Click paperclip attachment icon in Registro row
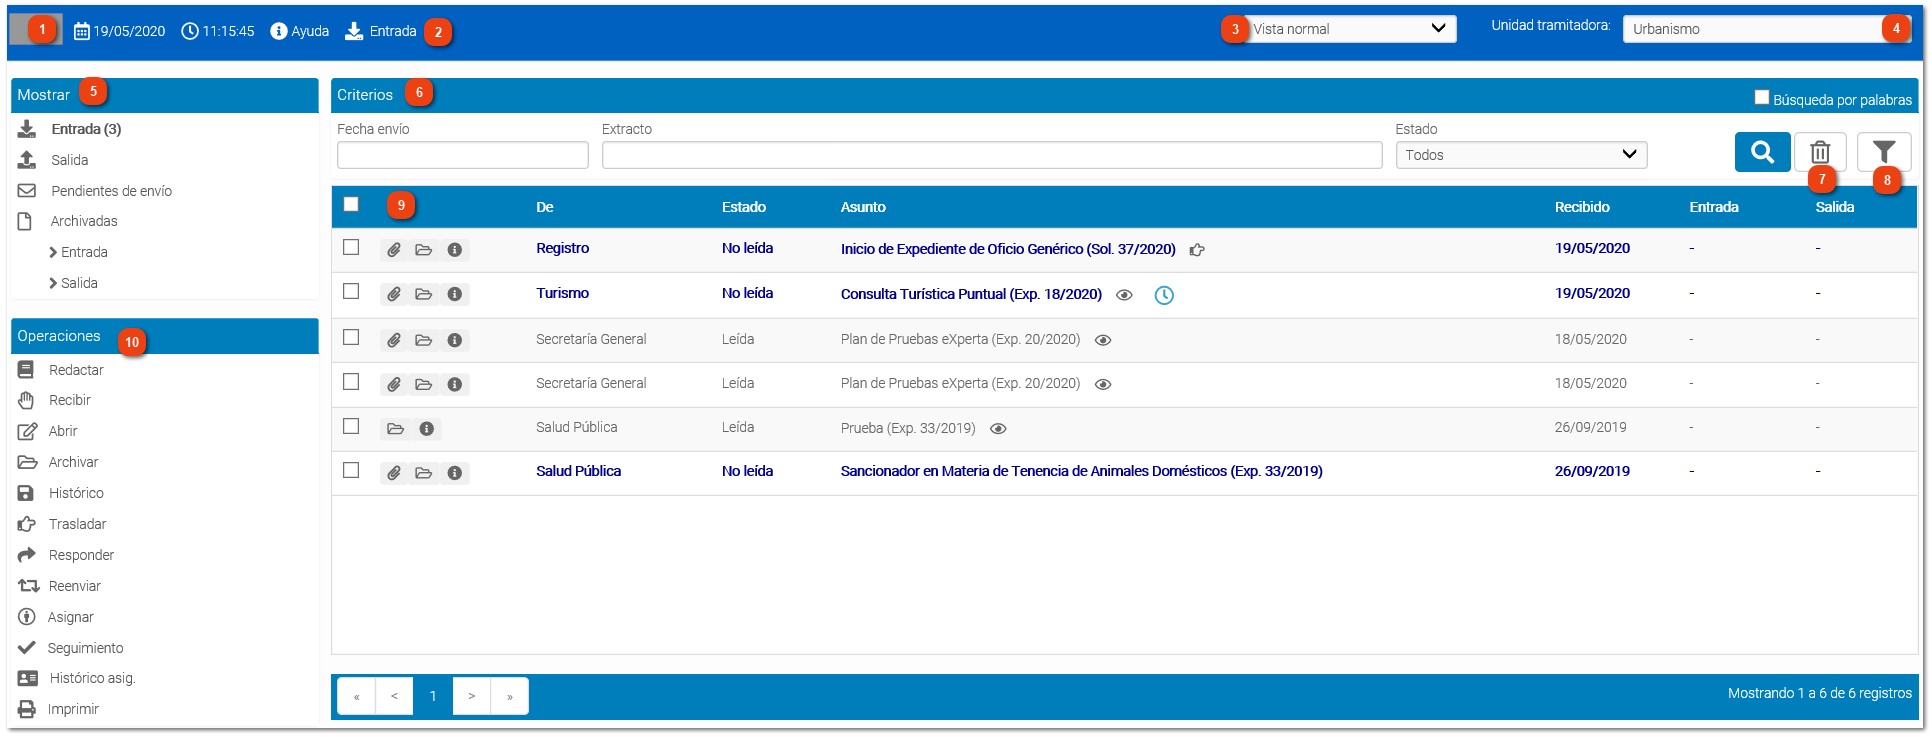 (x=394, y=250)
